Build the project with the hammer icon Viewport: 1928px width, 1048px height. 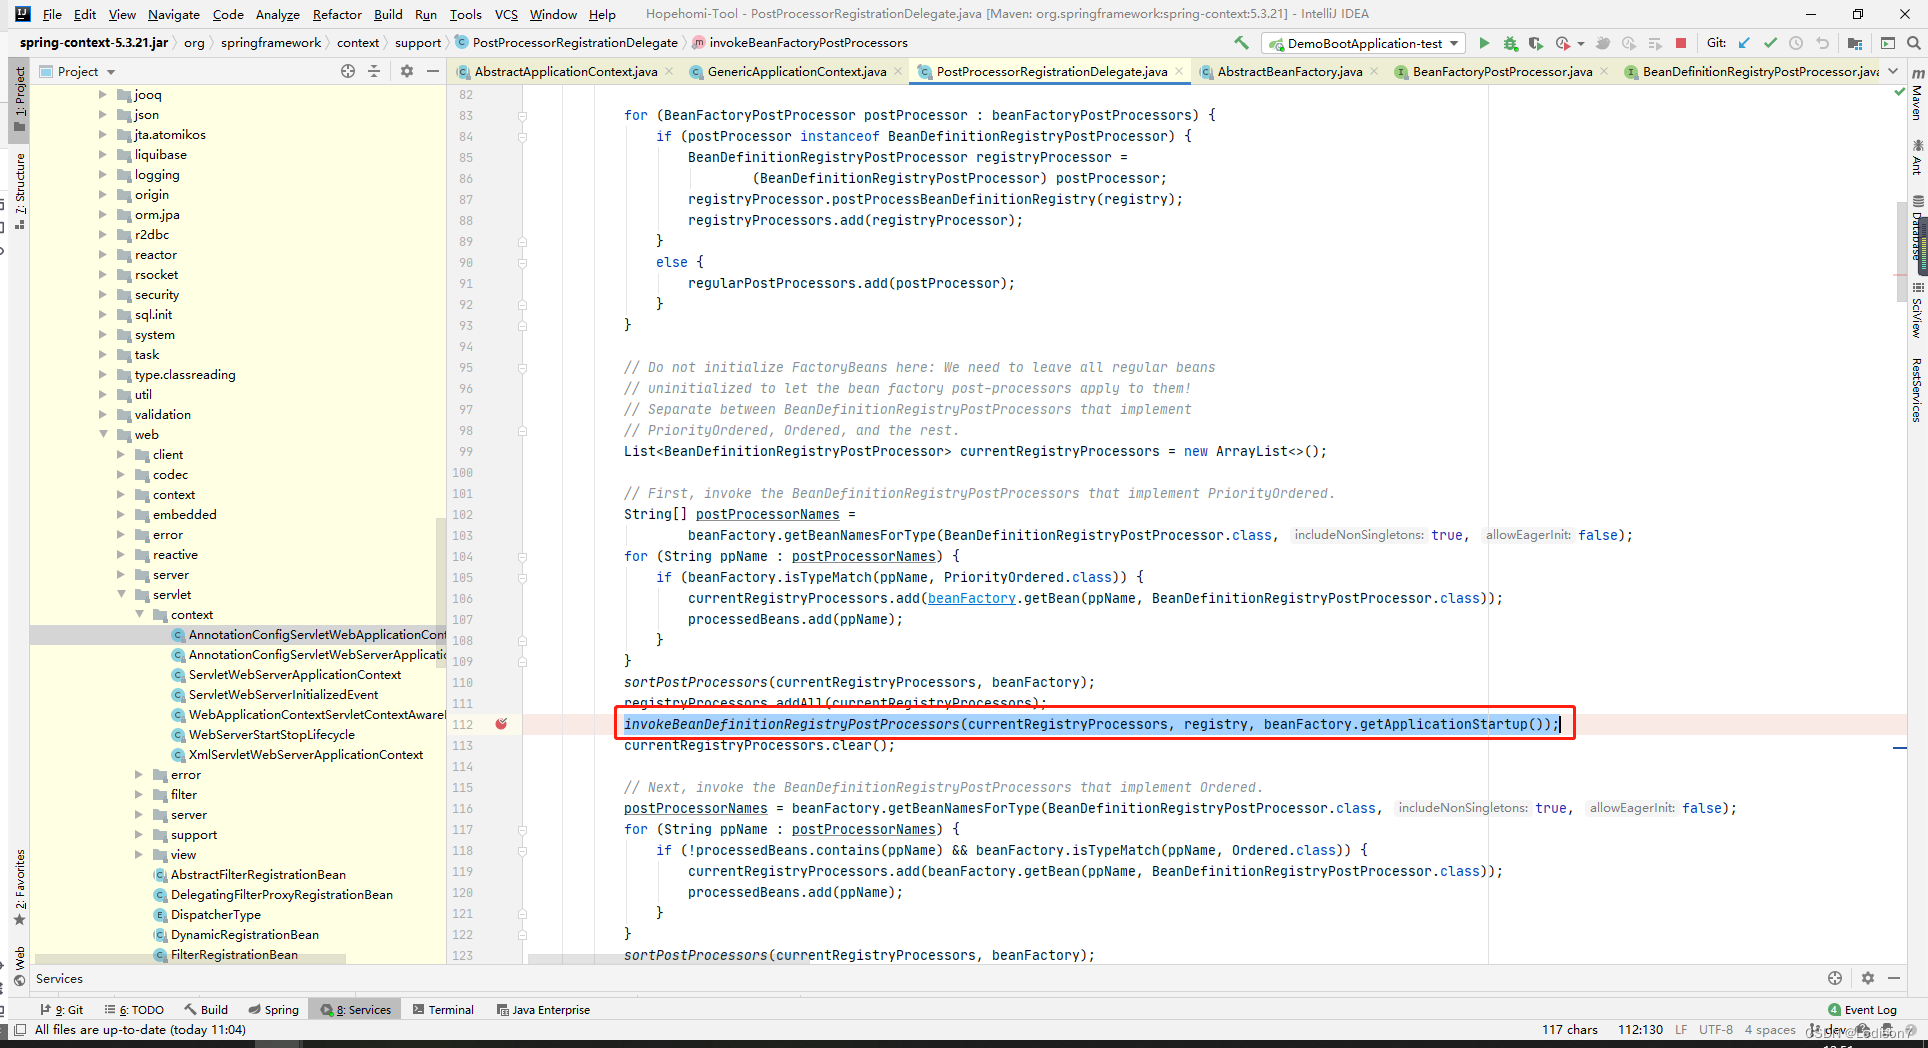coord(1241,43)
